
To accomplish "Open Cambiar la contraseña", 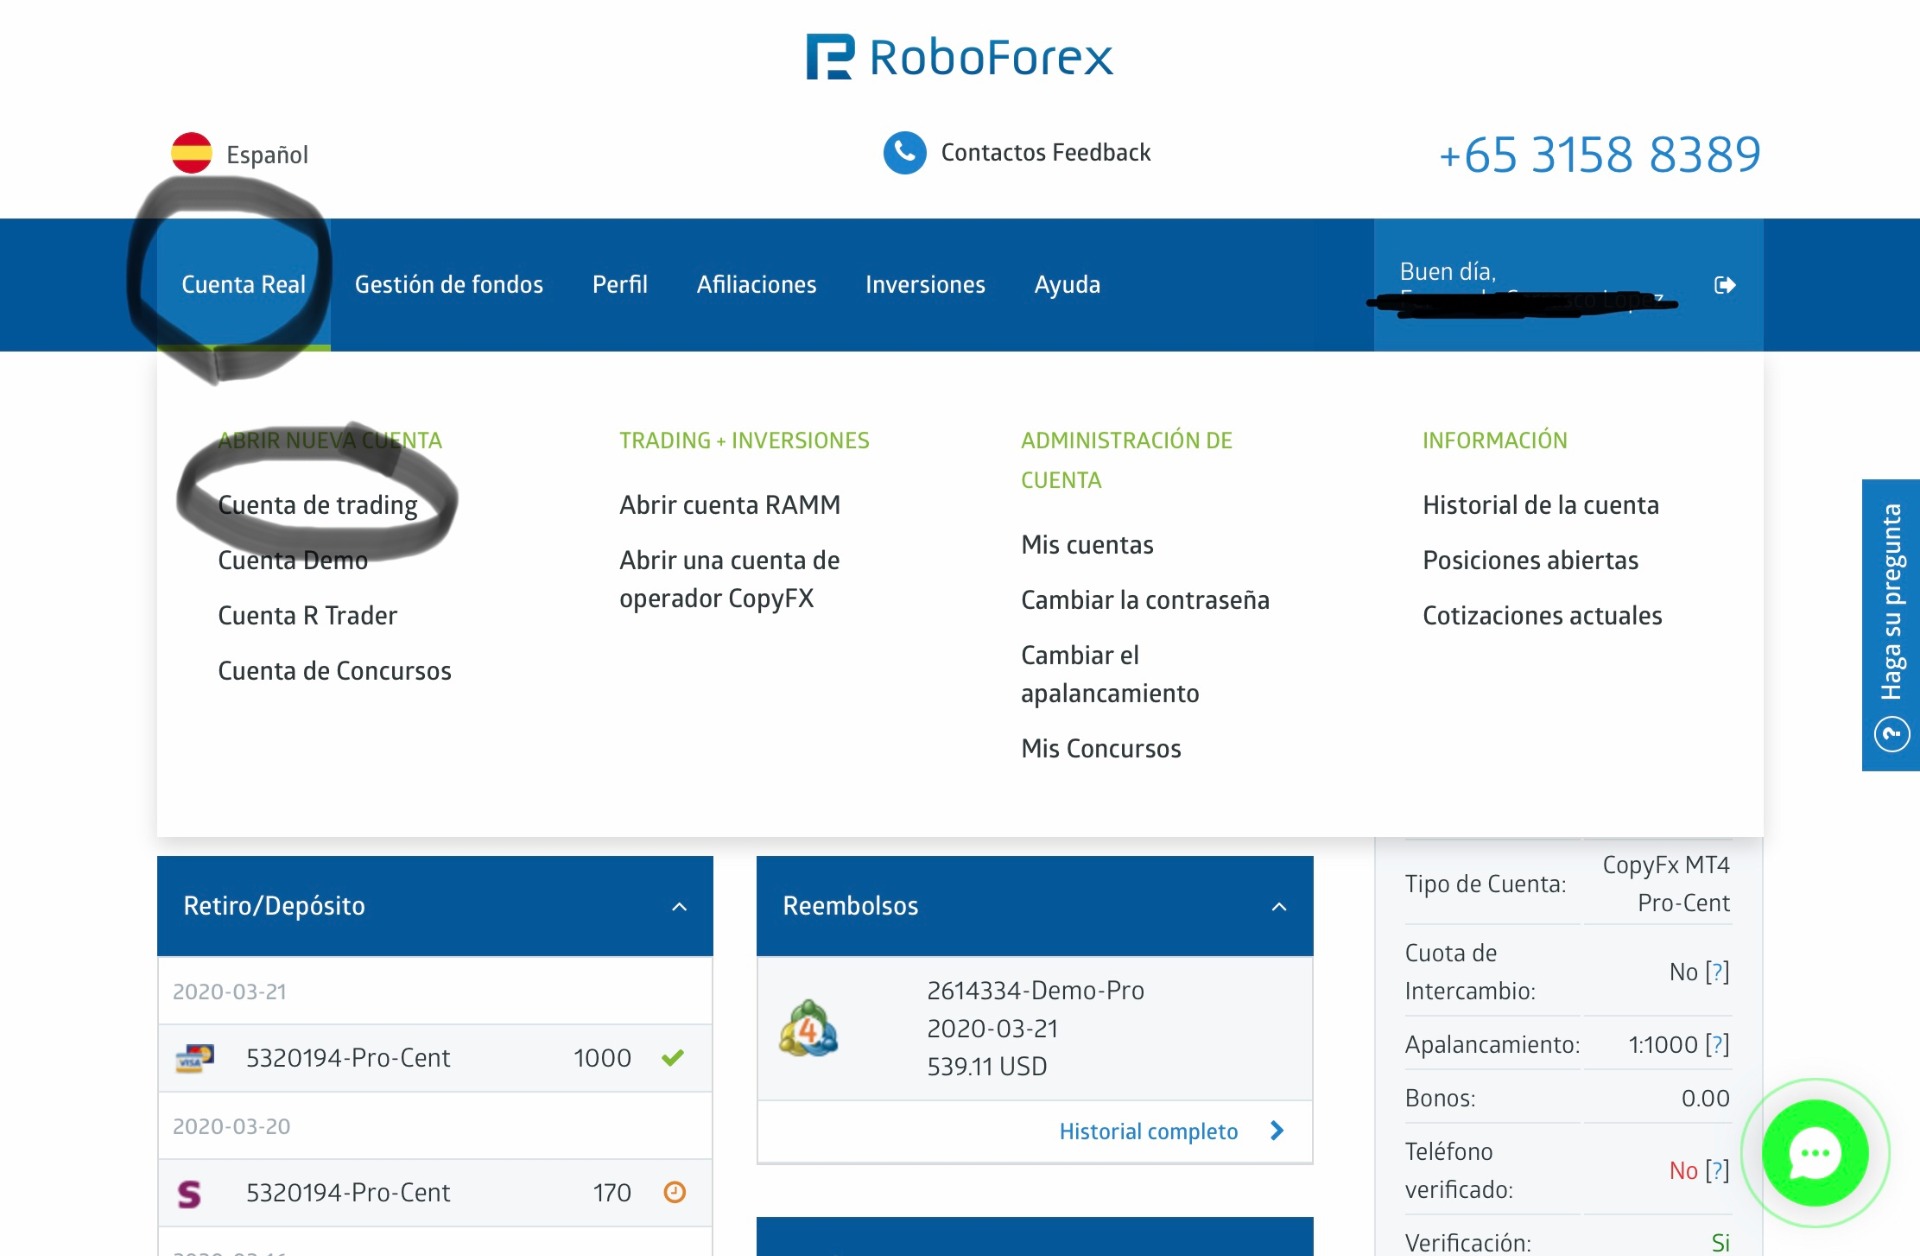I will (1145, 600).
